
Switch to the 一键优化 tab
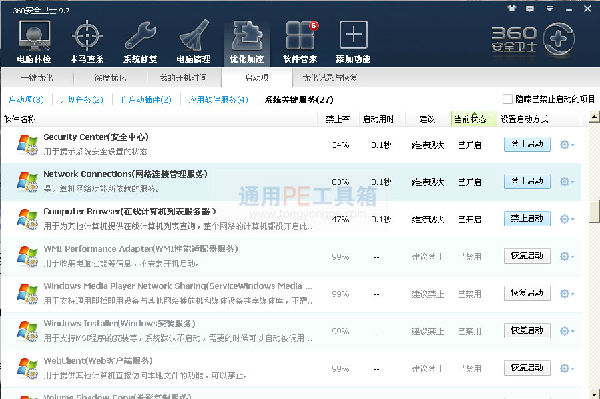[37, 78]
